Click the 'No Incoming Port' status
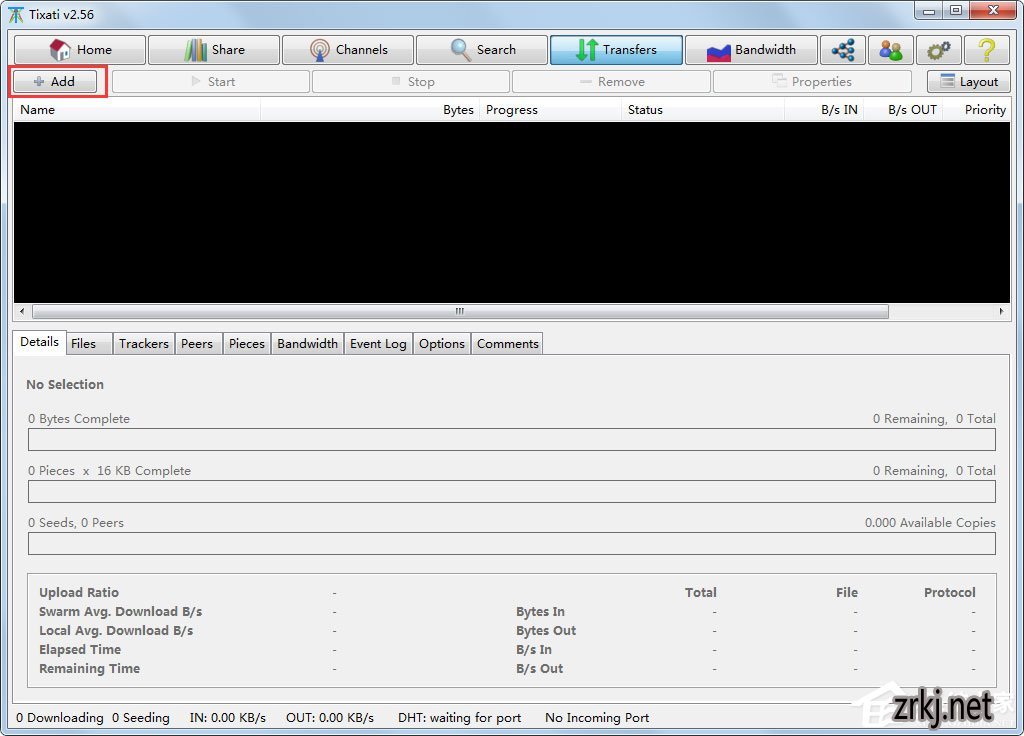 click(x=597, y=718)
